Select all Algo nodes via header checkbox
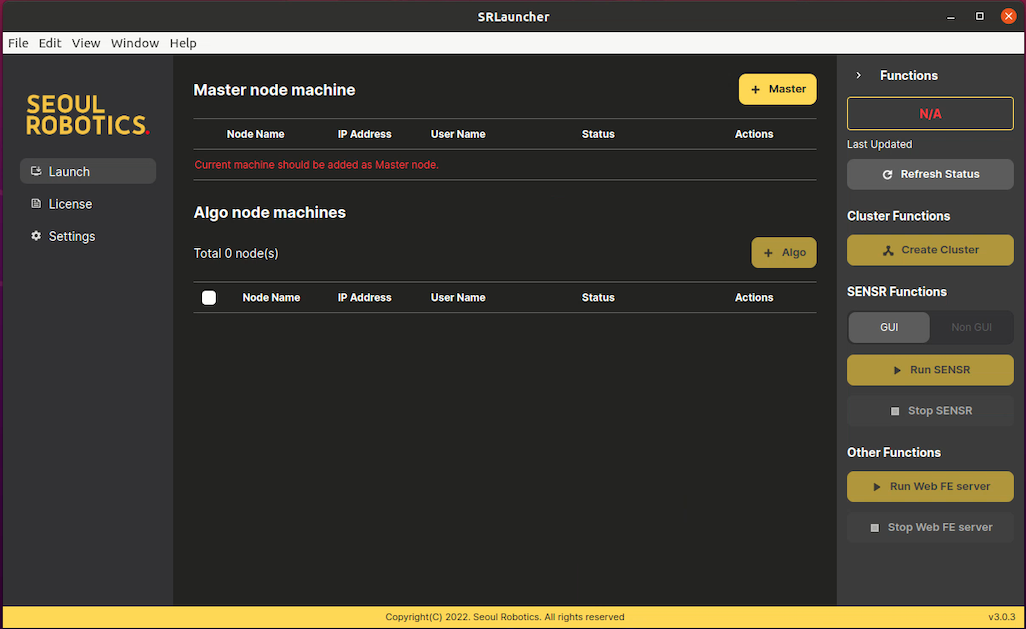This screenshot has height=629, width=1026. click(210, 297)
